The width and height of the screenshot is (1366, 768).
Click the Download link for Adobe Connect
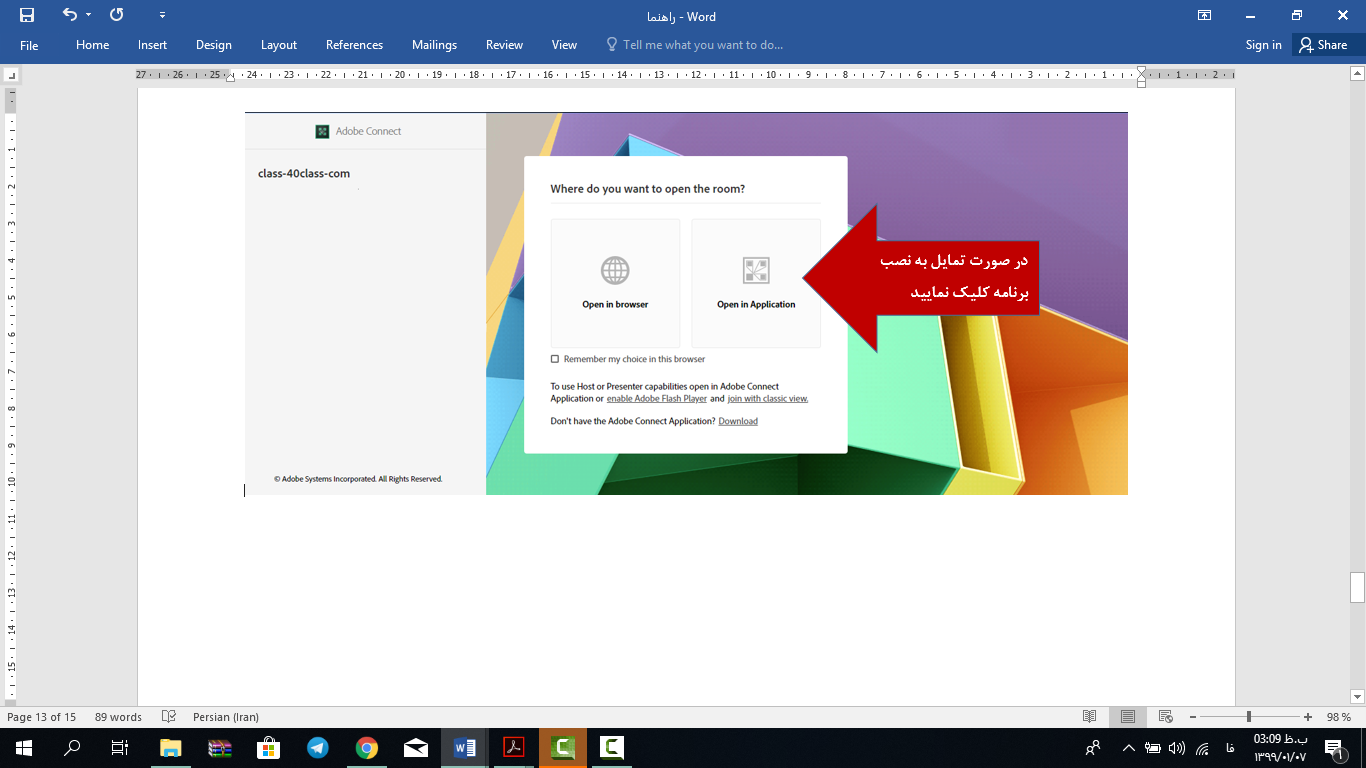[x=738, y=422]
